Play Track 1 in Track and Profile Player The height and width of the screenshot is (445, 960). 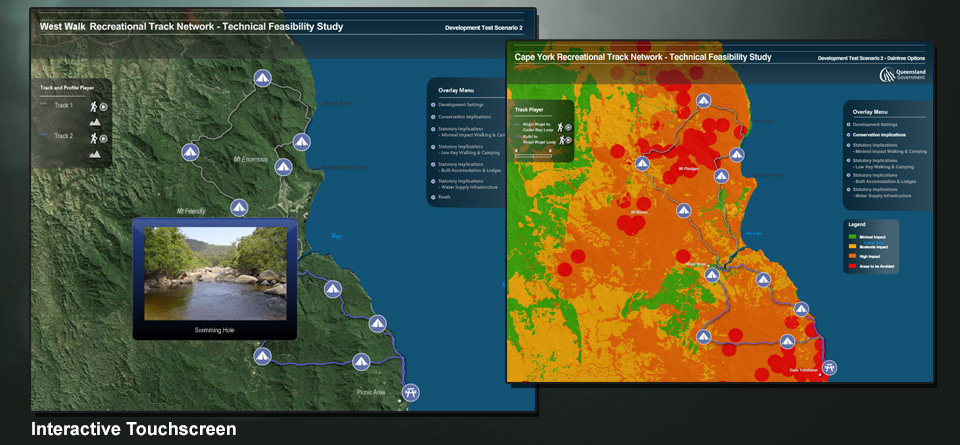104,105
